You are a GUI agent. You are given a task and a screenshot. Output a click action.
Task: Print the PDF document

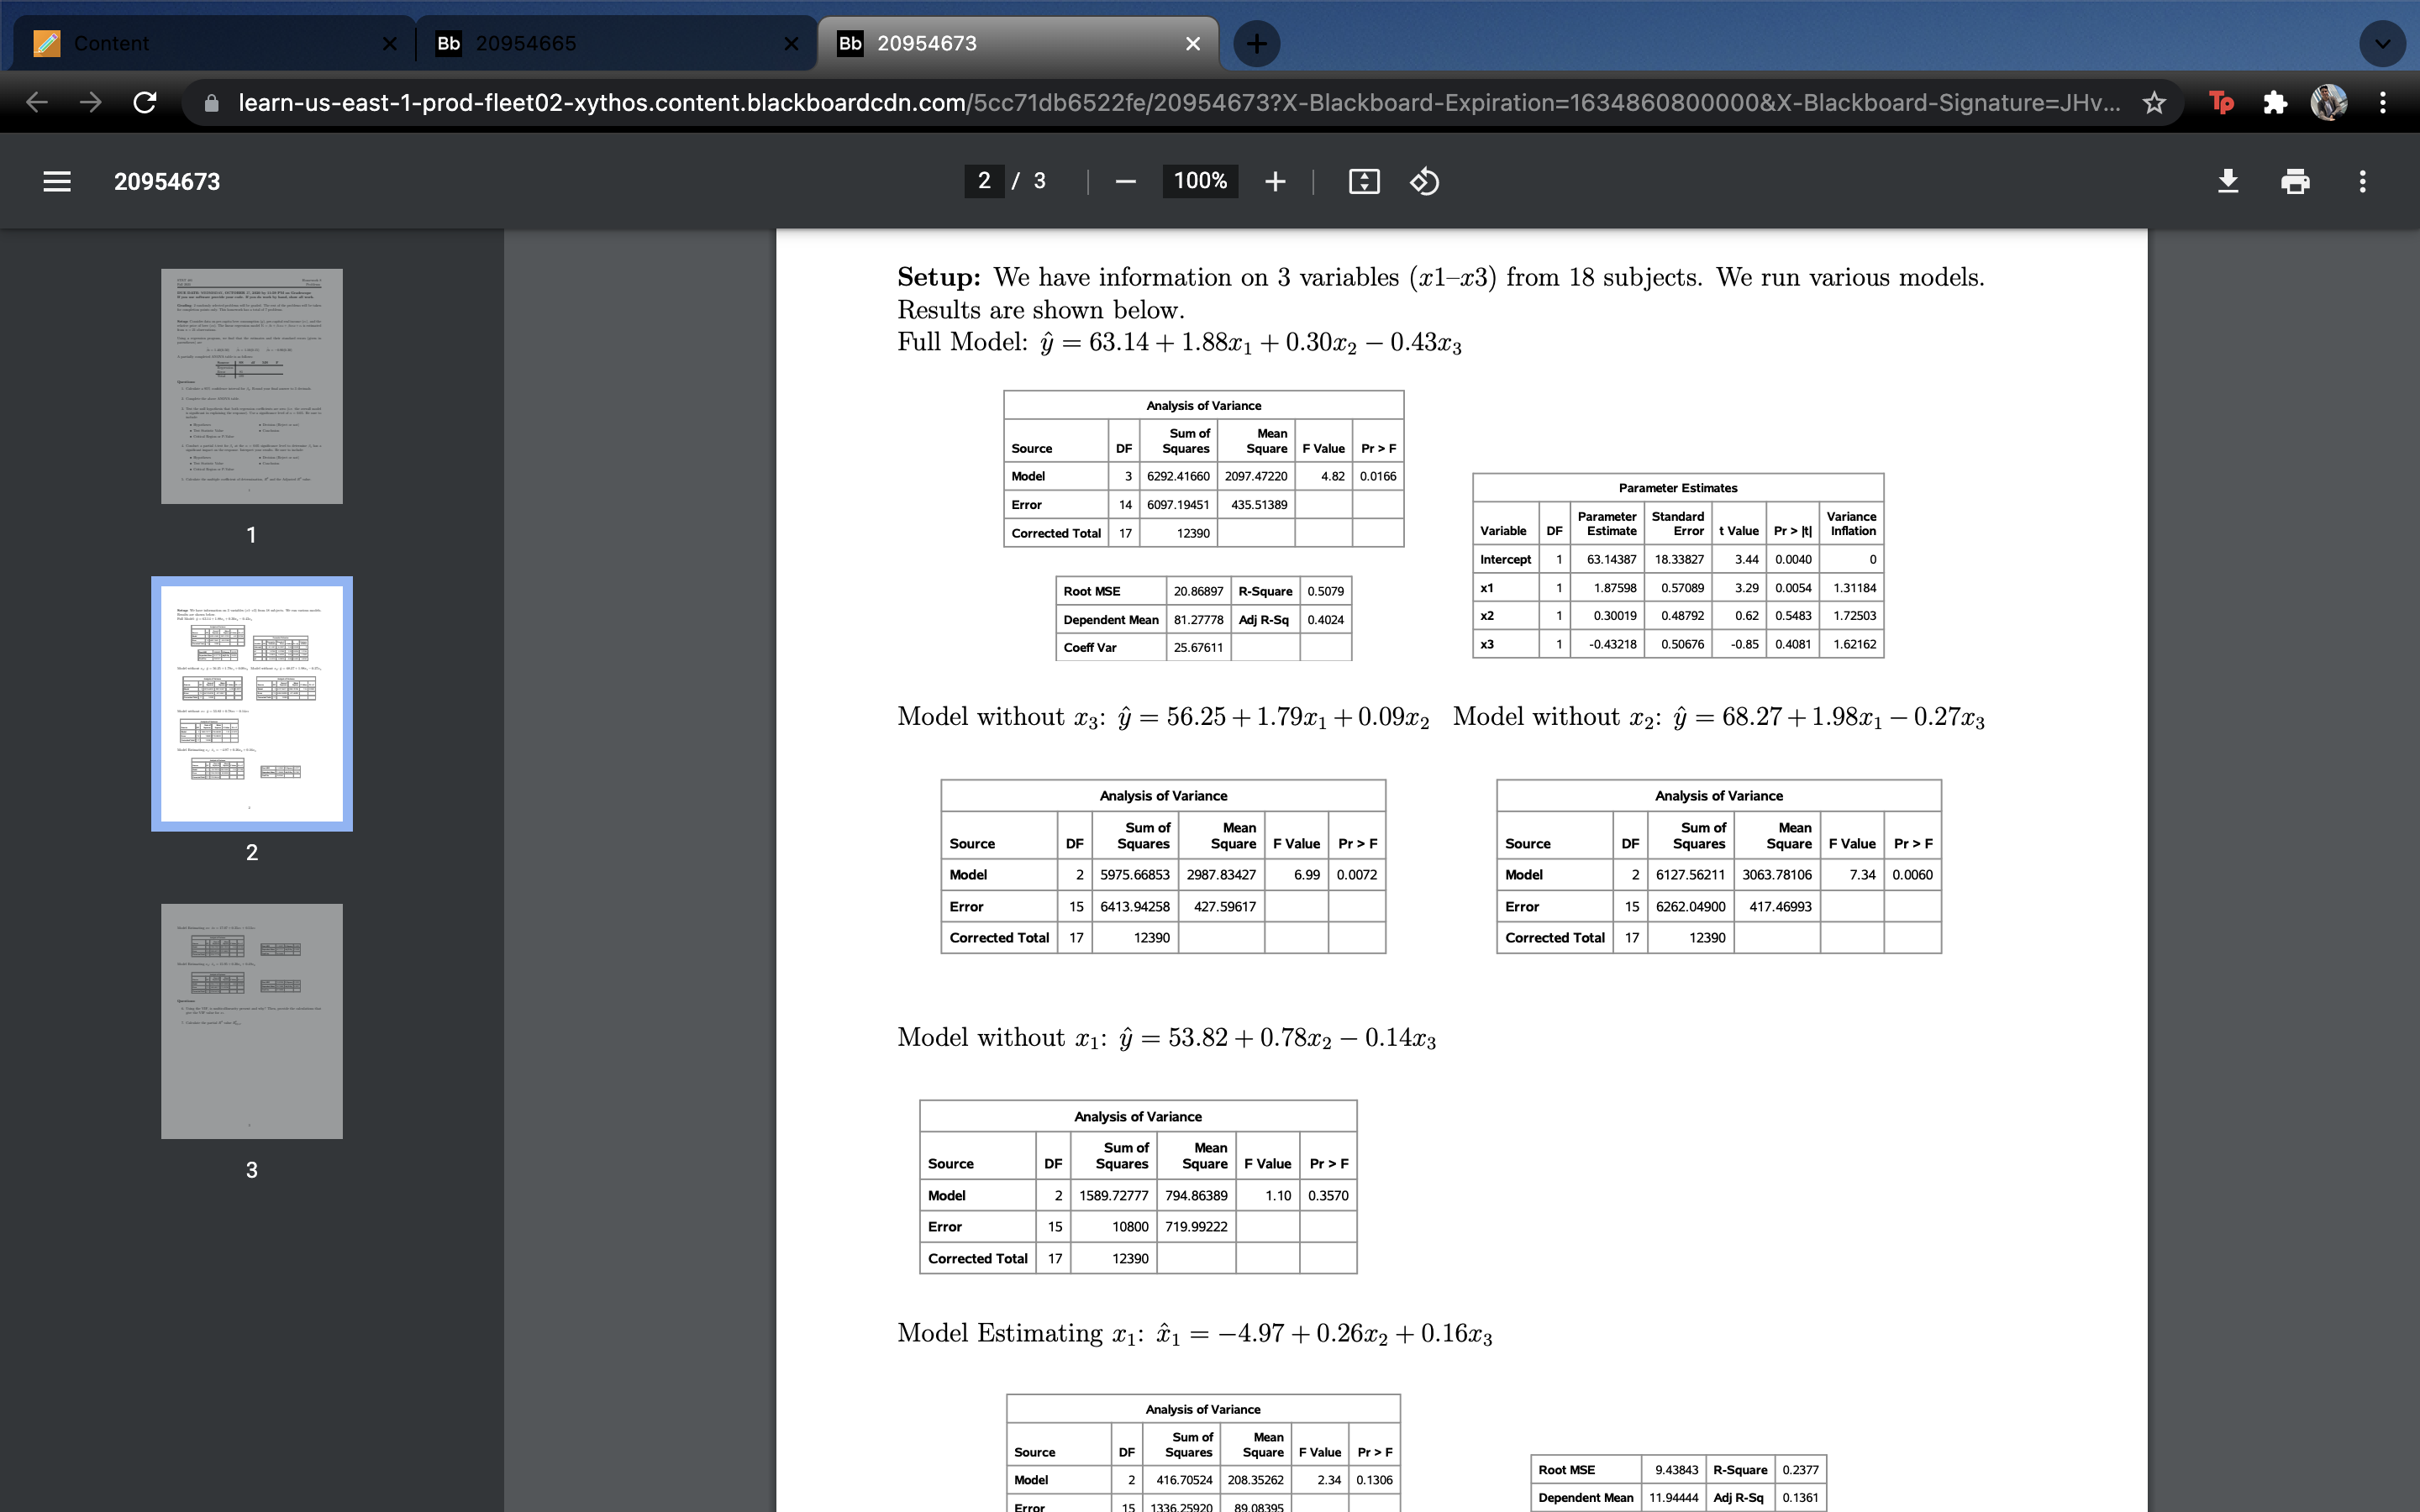point(2295,181)
